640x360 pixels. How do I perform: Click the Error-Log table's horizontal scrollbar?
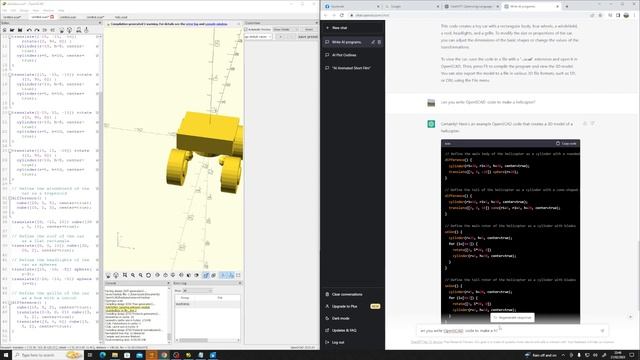207,340
